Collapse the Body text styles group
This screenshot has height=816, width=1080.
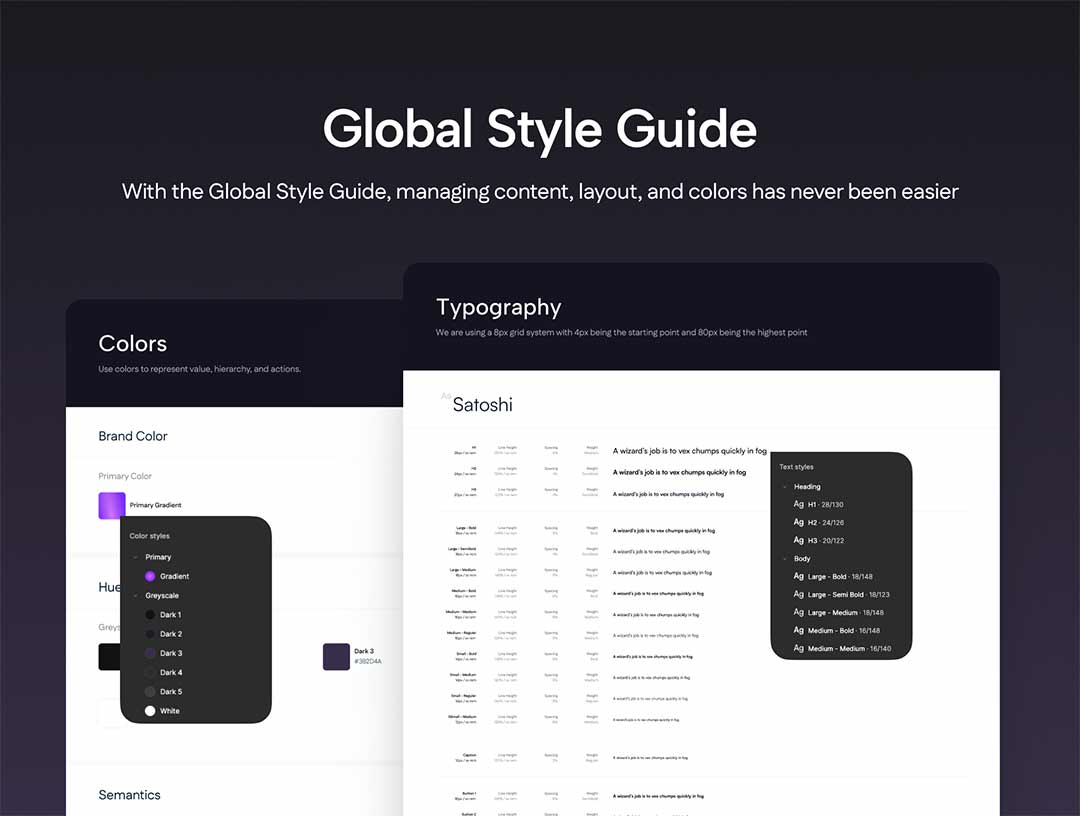(785, 559)
